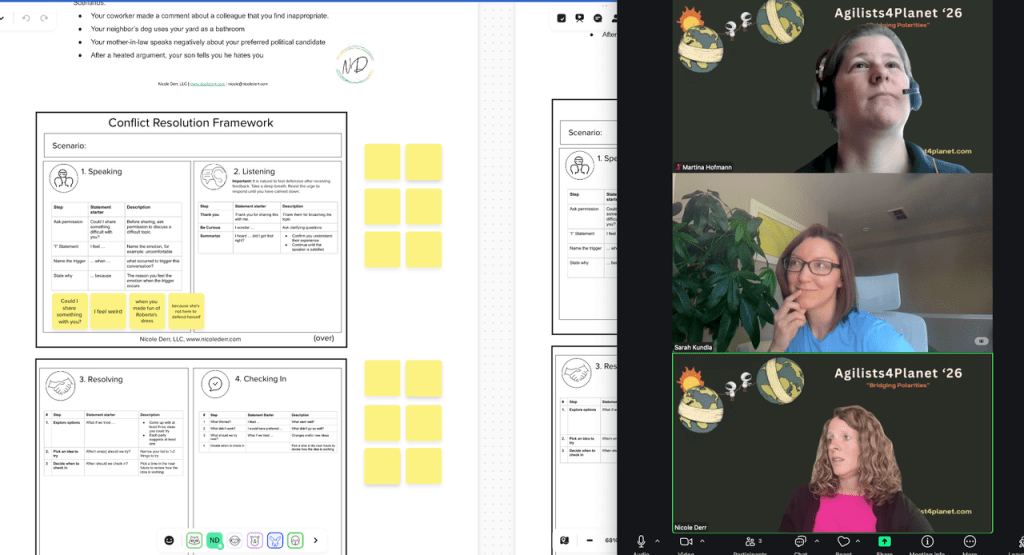Image resolution: width=1024 pixels, height=555 pixels.
Task: Click the 'Conflict Resolution Framework' title
Action: (x=191, y=123)
